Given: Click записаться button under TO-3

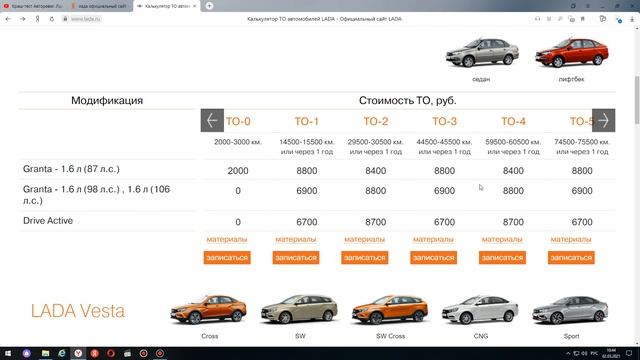Looking at the screenshot, I should [x=433, y=258].
